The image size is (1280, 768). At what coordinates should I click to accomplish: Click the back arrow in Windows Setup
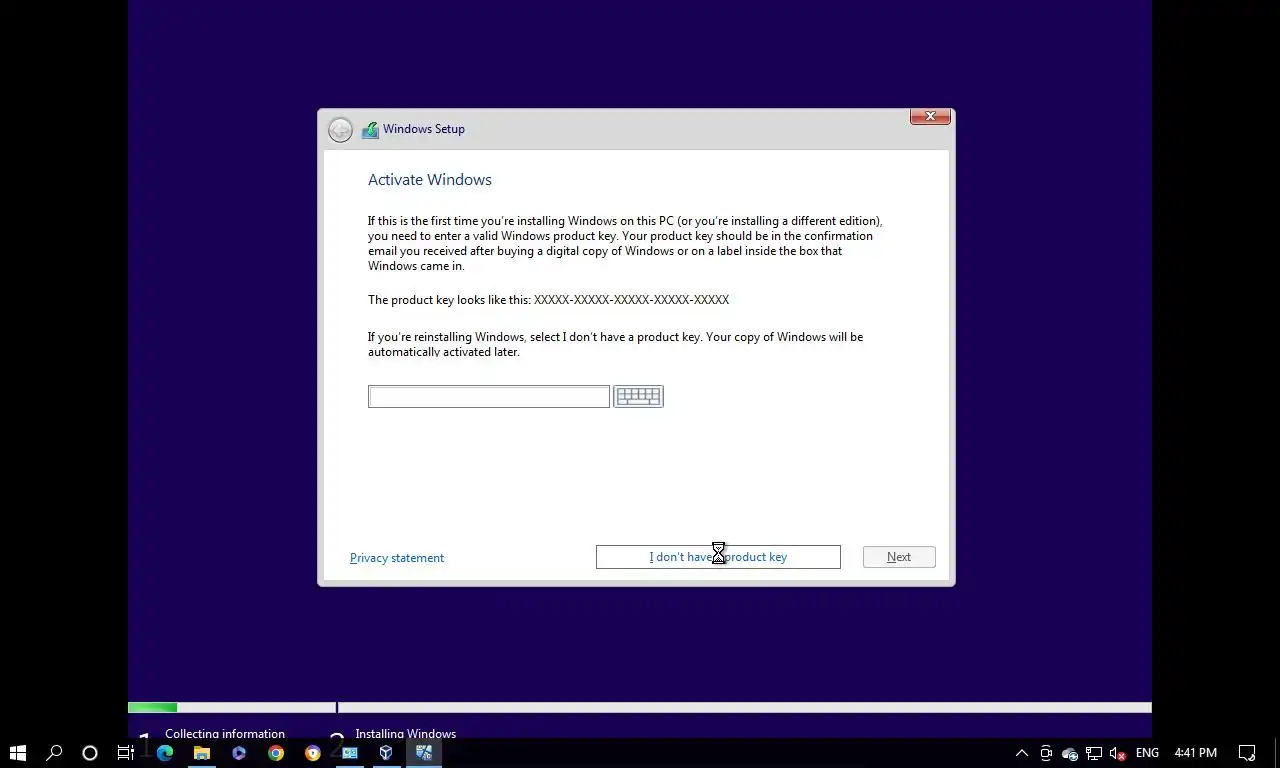pyautogui.click(x=340, y=130)
